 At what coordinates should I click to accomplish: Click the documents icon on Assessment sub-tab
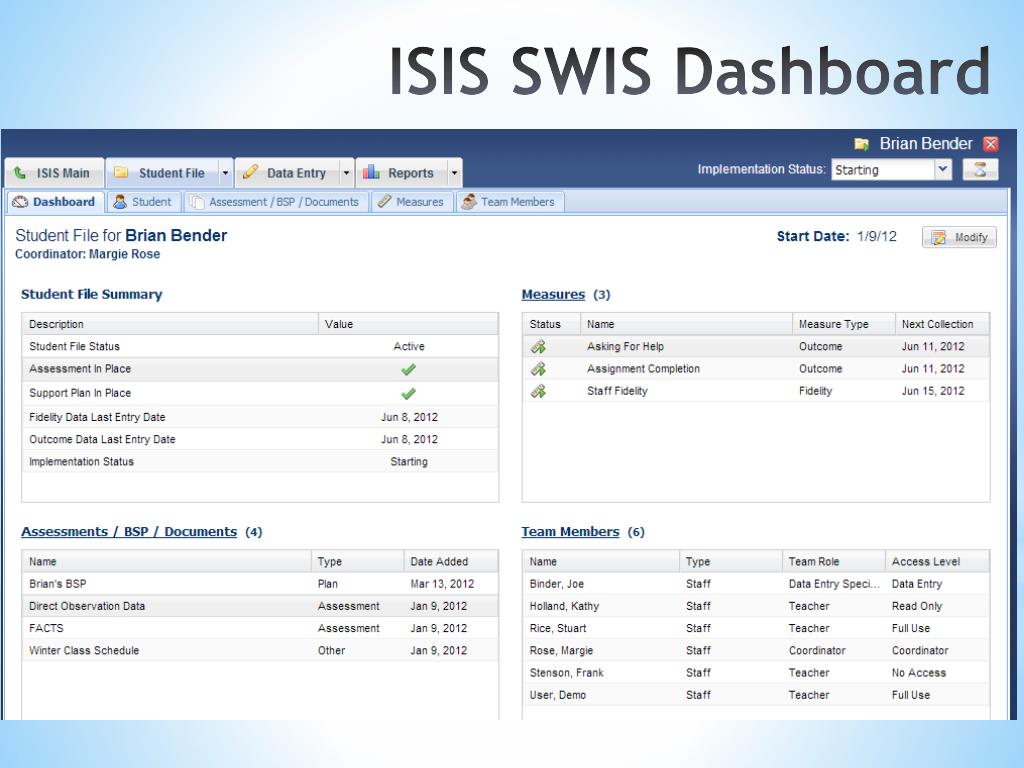coord(197,202)
